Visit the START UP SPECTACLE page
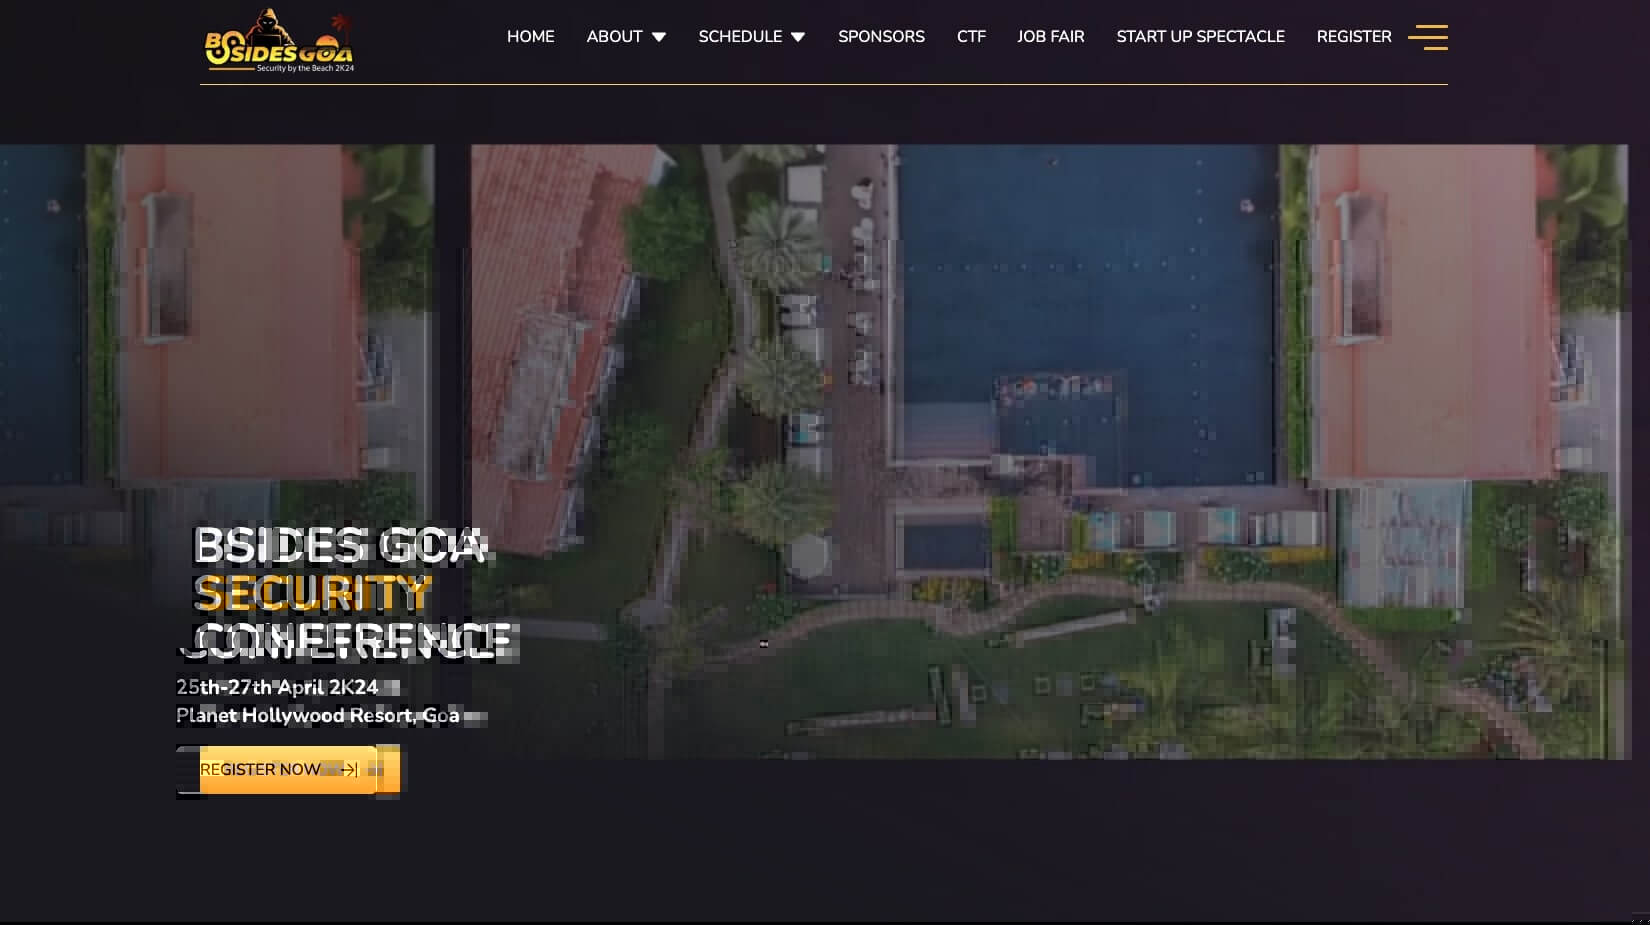Viewport: 1650px width, 925px height. pos(1200,36)
